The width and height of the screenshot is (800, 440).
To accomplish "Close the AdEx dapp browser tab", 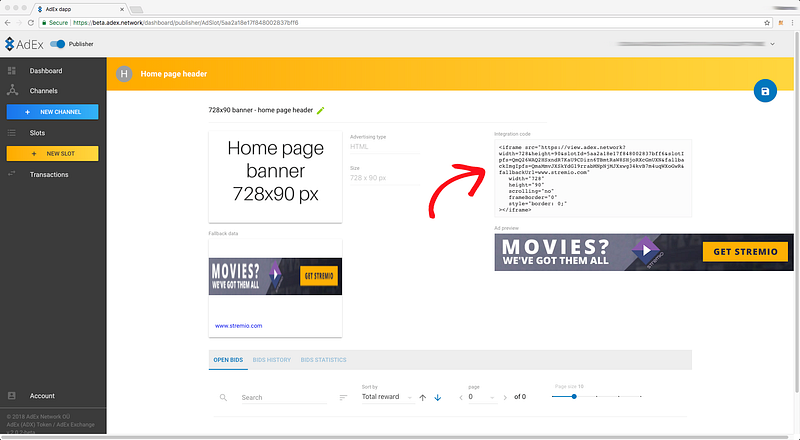I will 122,9.
